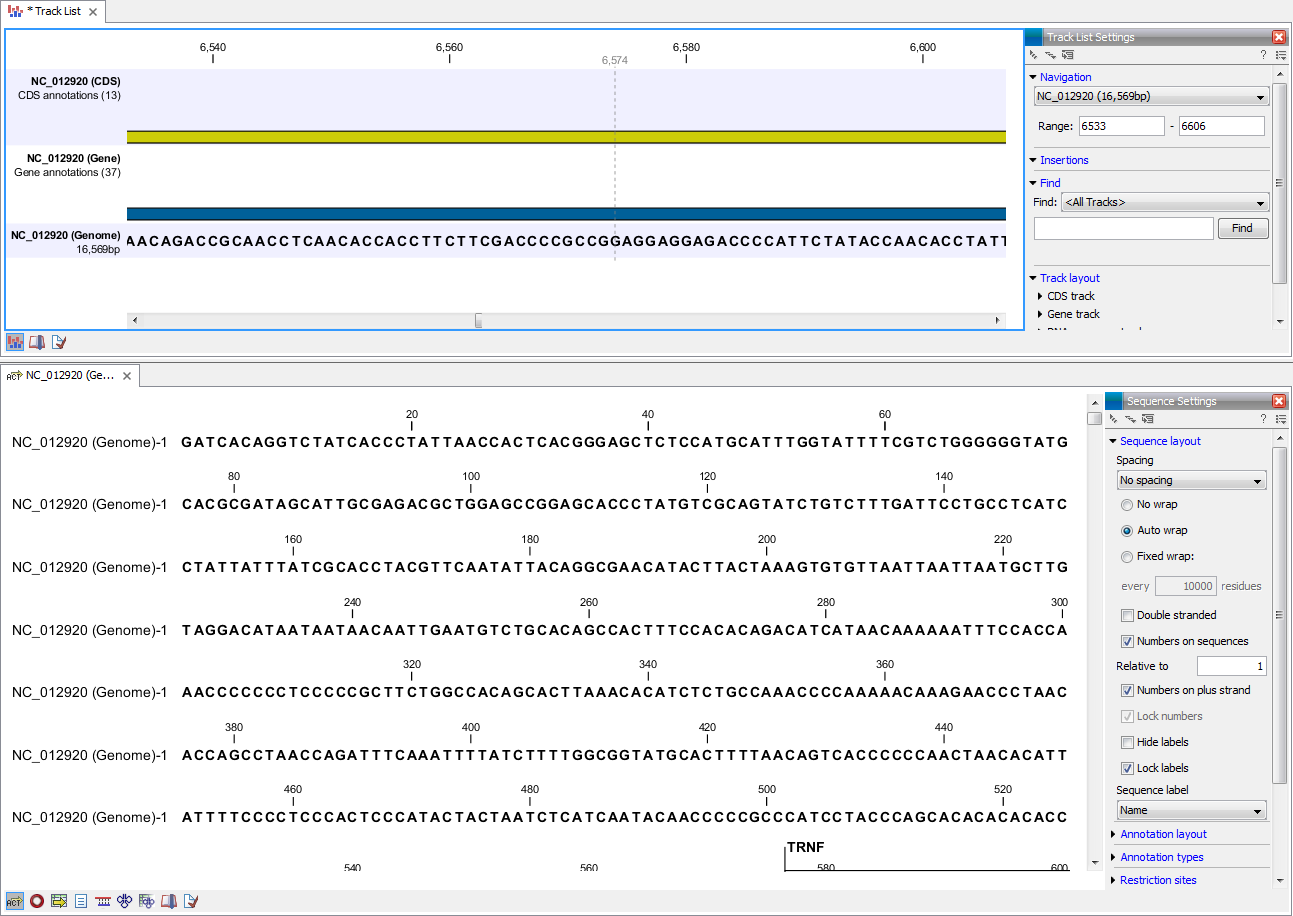Viewport: 1293px width, 916px height.
Task: Select the NC_012920 (Ge...) tab
Action: (70, 376)
